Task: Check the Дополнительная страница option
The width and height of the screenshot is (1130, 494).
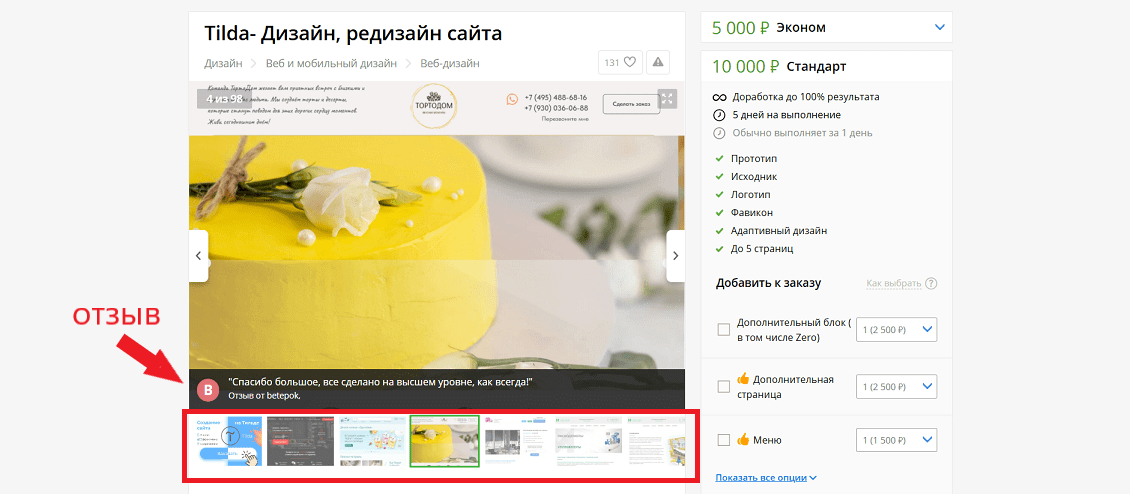Action: point(724,387)
